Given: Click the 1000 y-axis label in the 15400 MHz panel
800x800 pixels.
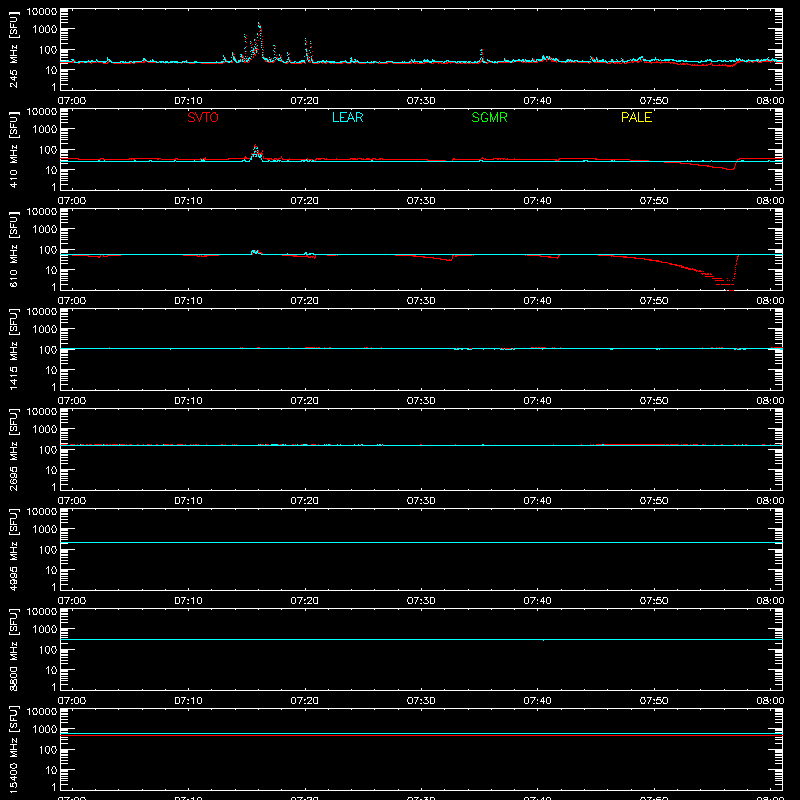Looking at the screenshot, I should click(45, 730).
